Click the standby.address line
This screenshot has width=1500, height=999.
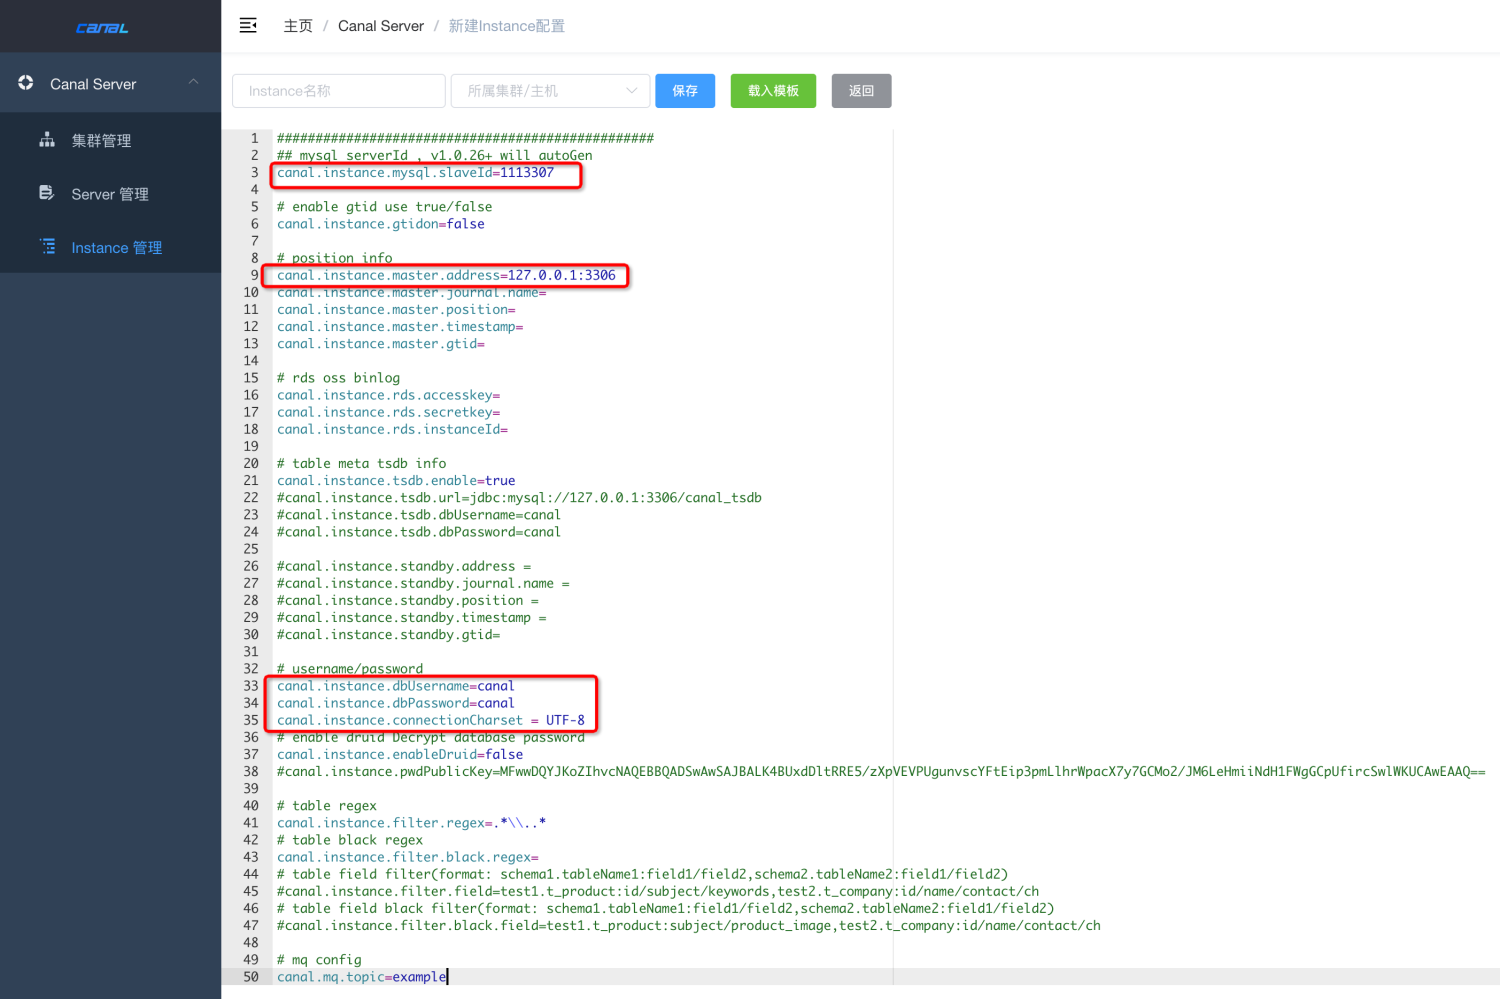pos(404,566)
